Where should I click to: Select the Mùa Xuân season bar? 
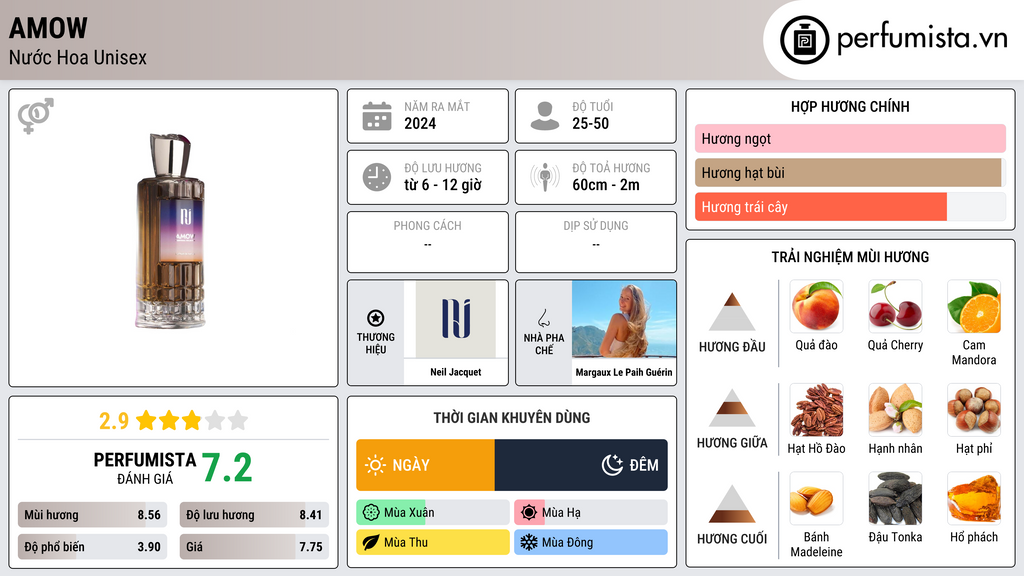tap(433, 512)
